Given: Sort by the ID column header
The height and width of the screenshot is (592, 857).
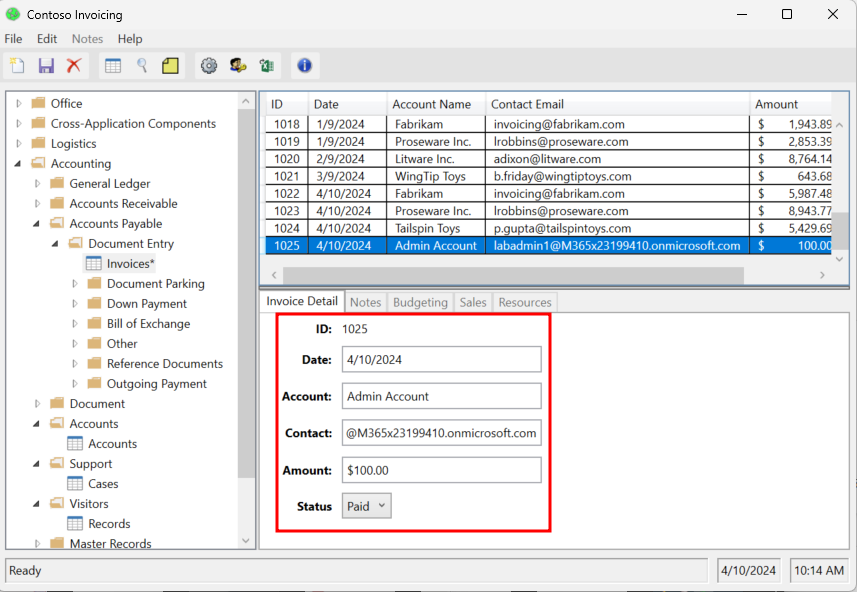Looking at the screenshot, I should click(x=286, y=104).
